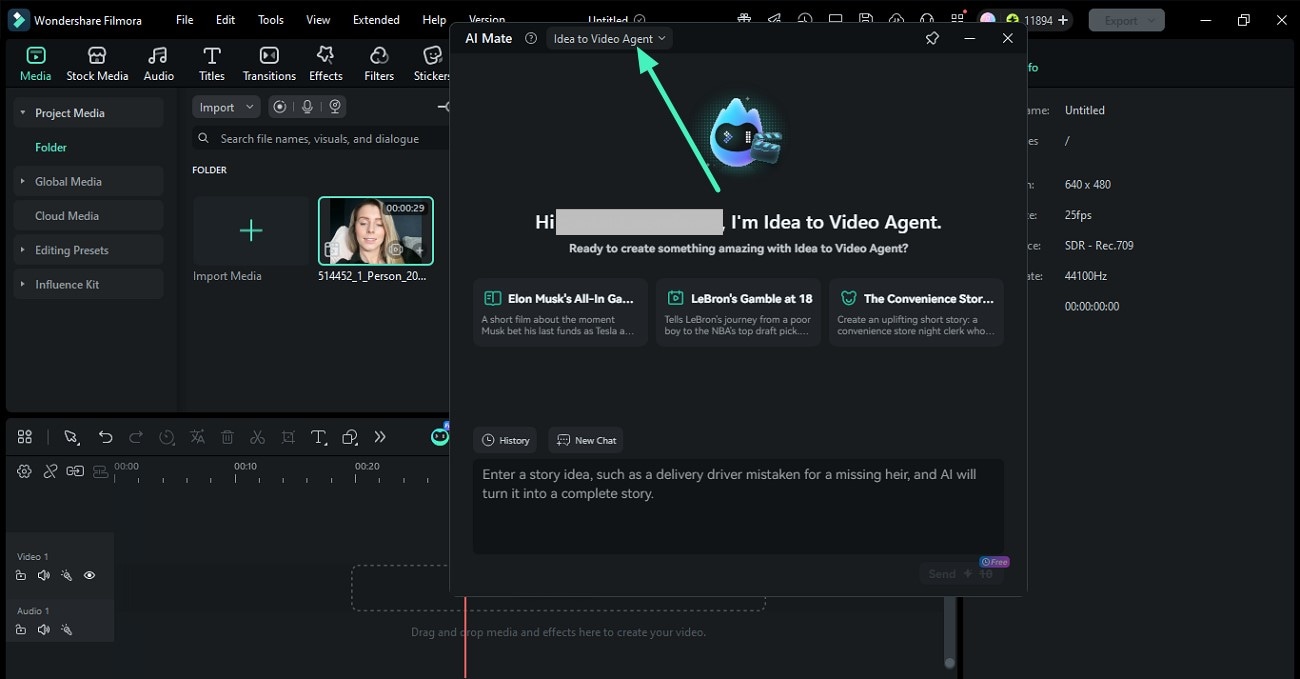Select the 514452_1_Person video thumbnail
The width and height of the screenshot is (1300, 679).
point(376,231)
